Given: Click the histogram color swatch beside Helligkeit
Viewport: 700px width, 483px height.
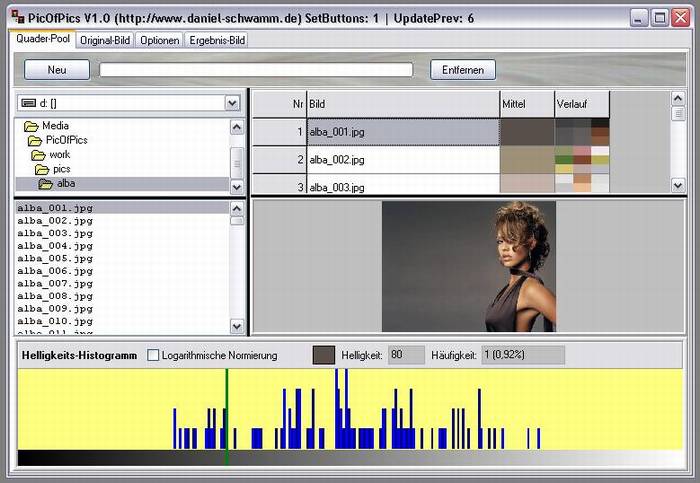Looking at the screenshot, I should [324, 355].
